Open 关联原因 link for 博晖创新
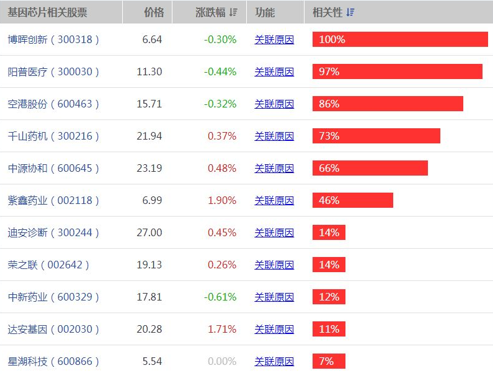Image resolution: width=493 pixels, height=374 pixels. click(274, 40)
